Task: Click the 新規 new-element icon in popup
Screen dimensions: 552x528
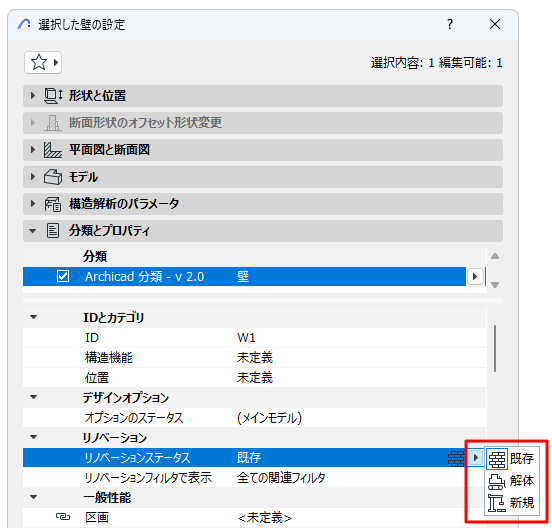Action: (x=497, y=503)
